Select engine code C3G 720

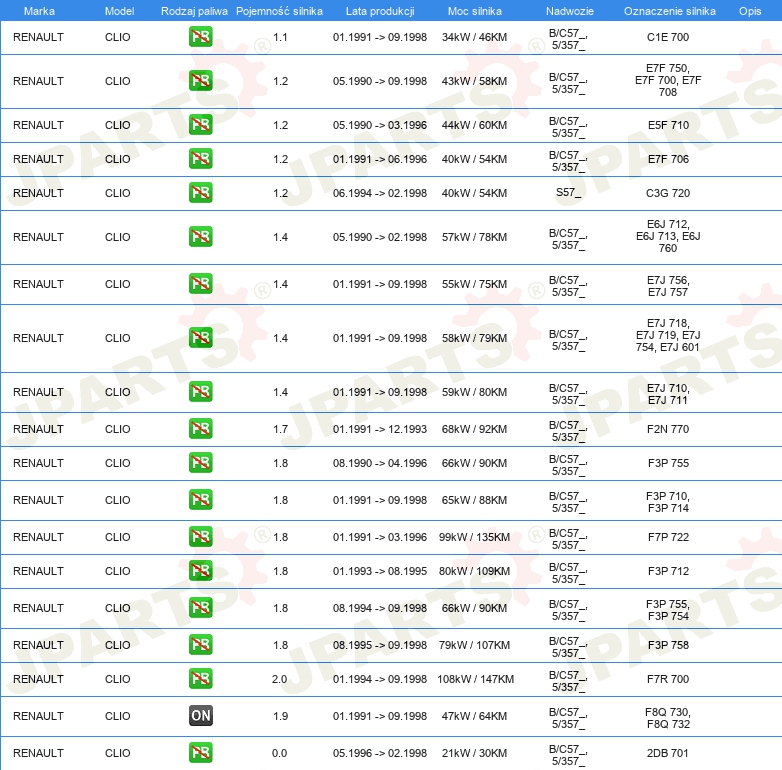coord(668,193)
